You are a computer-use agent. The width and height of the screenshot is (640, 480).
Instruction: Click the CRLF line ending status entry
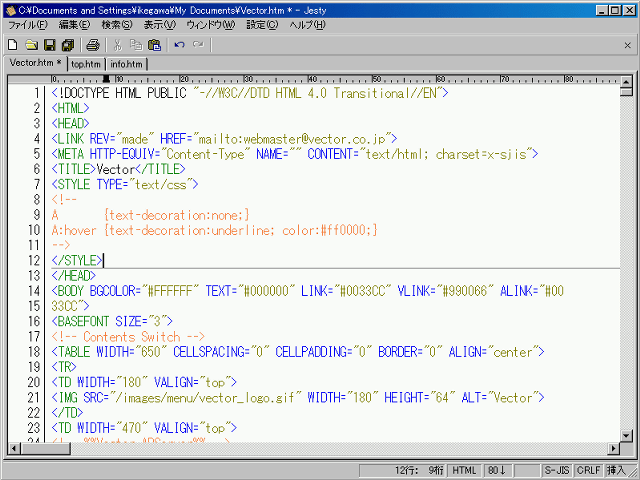(589, 471)
